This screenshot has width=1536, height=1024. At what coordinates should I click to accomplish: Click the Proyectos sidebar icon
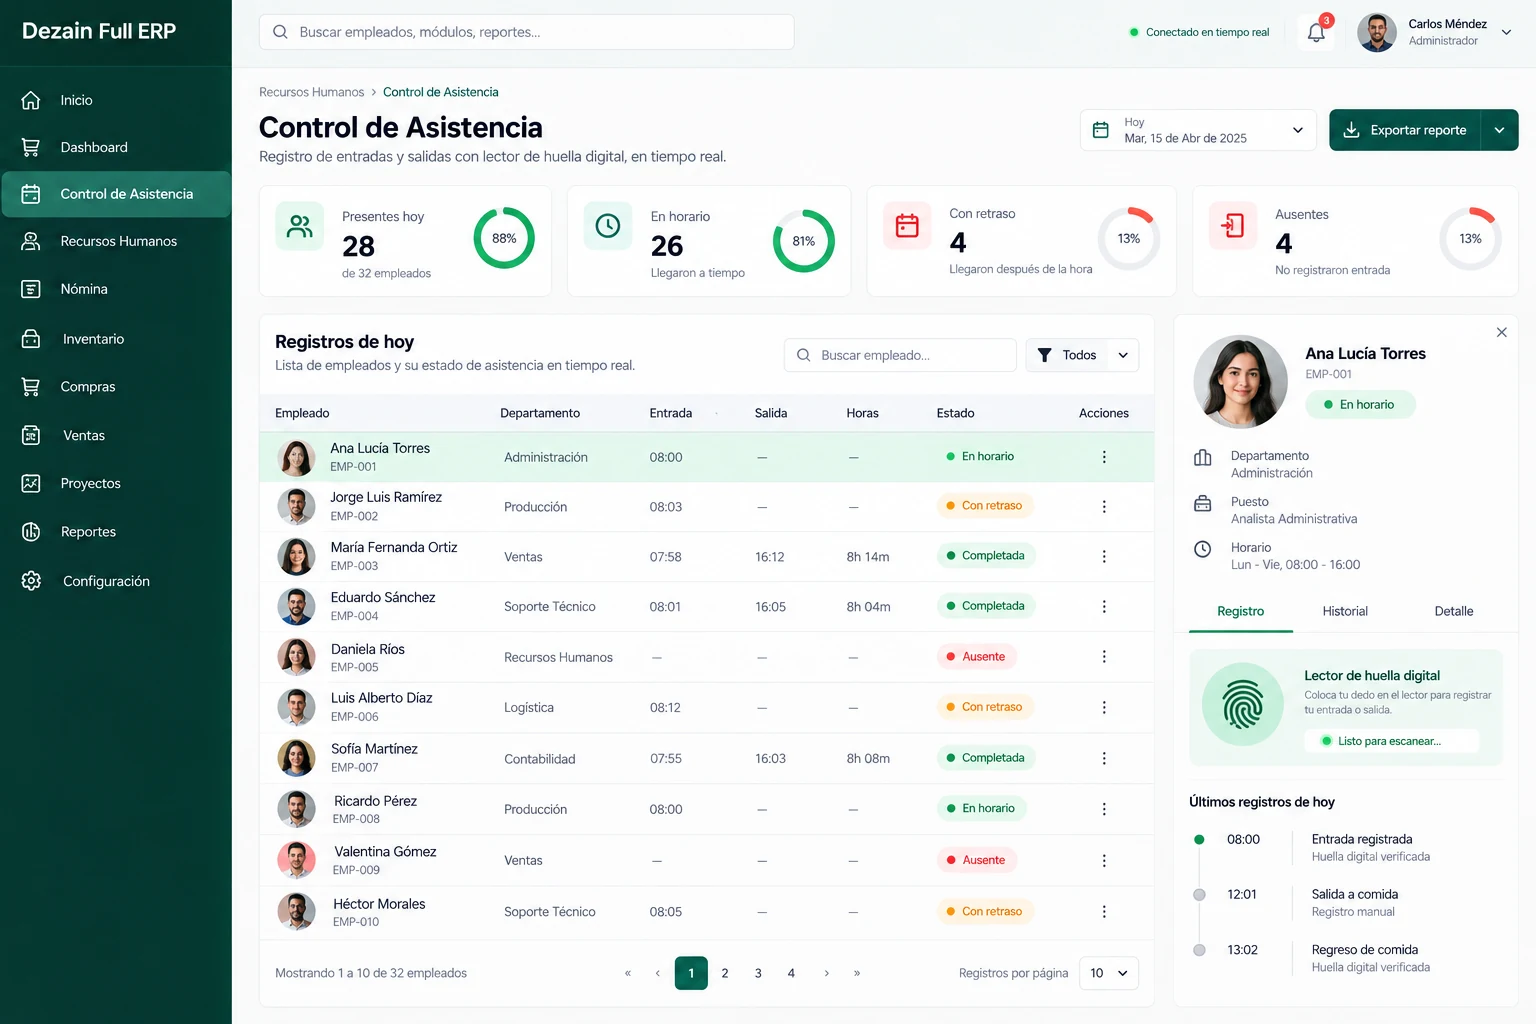[31, 483]
